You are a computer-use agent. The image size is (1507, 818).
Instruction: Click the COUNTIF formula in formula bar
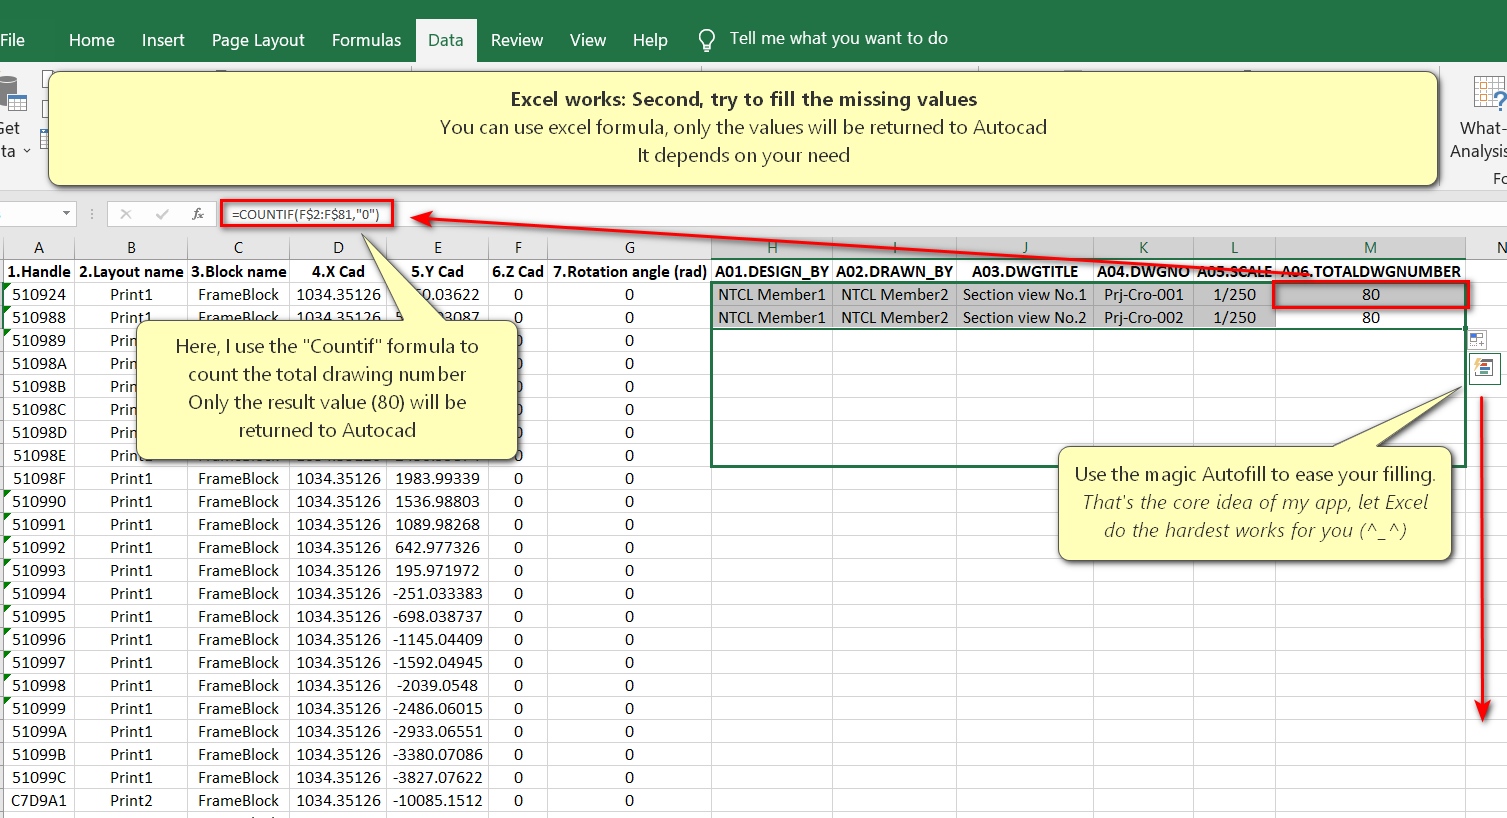point(306,214)
